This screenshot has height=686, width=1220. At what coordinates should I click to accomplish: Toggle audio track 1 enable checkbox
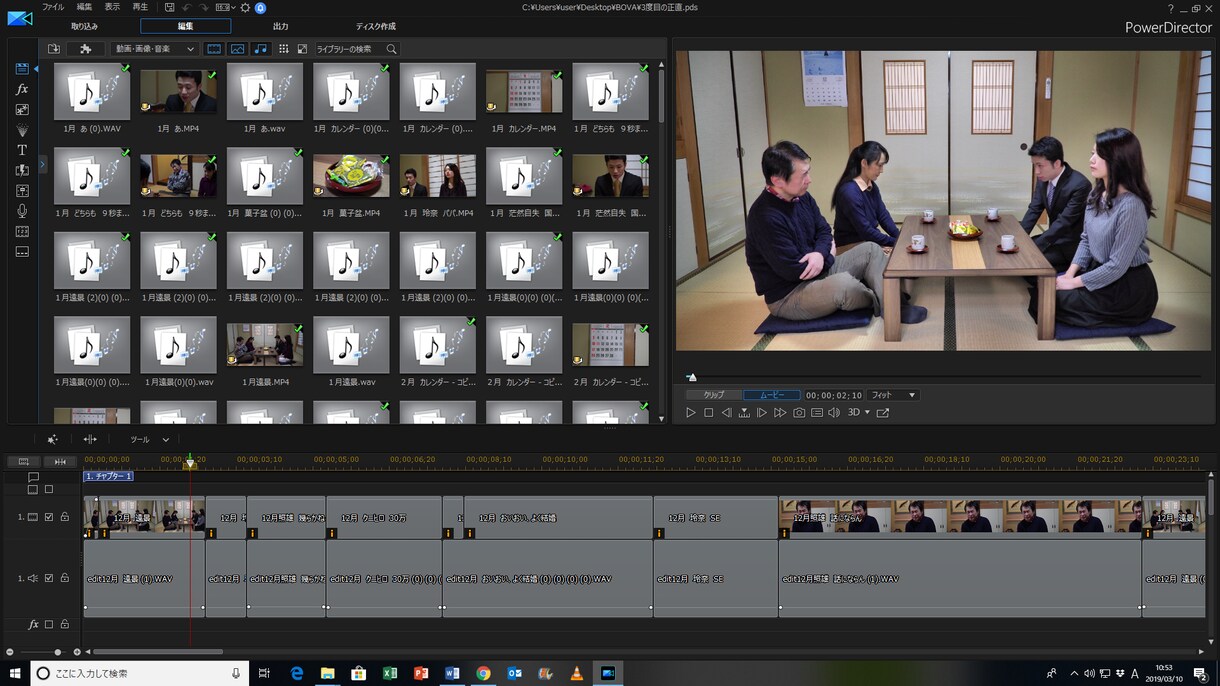[49, 578]
